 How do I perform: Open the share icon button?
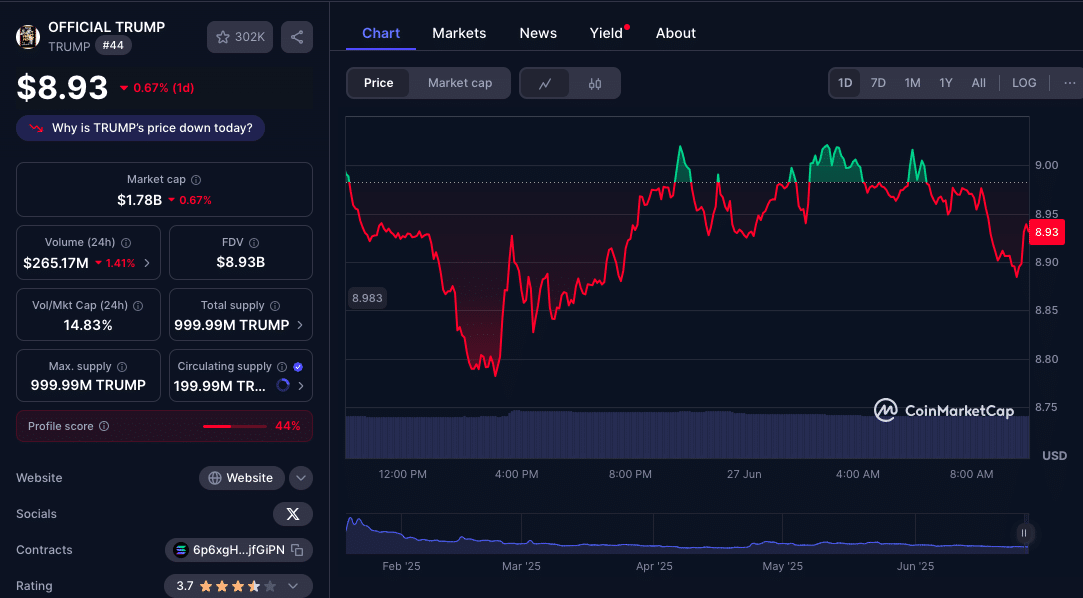click(297, 37)
